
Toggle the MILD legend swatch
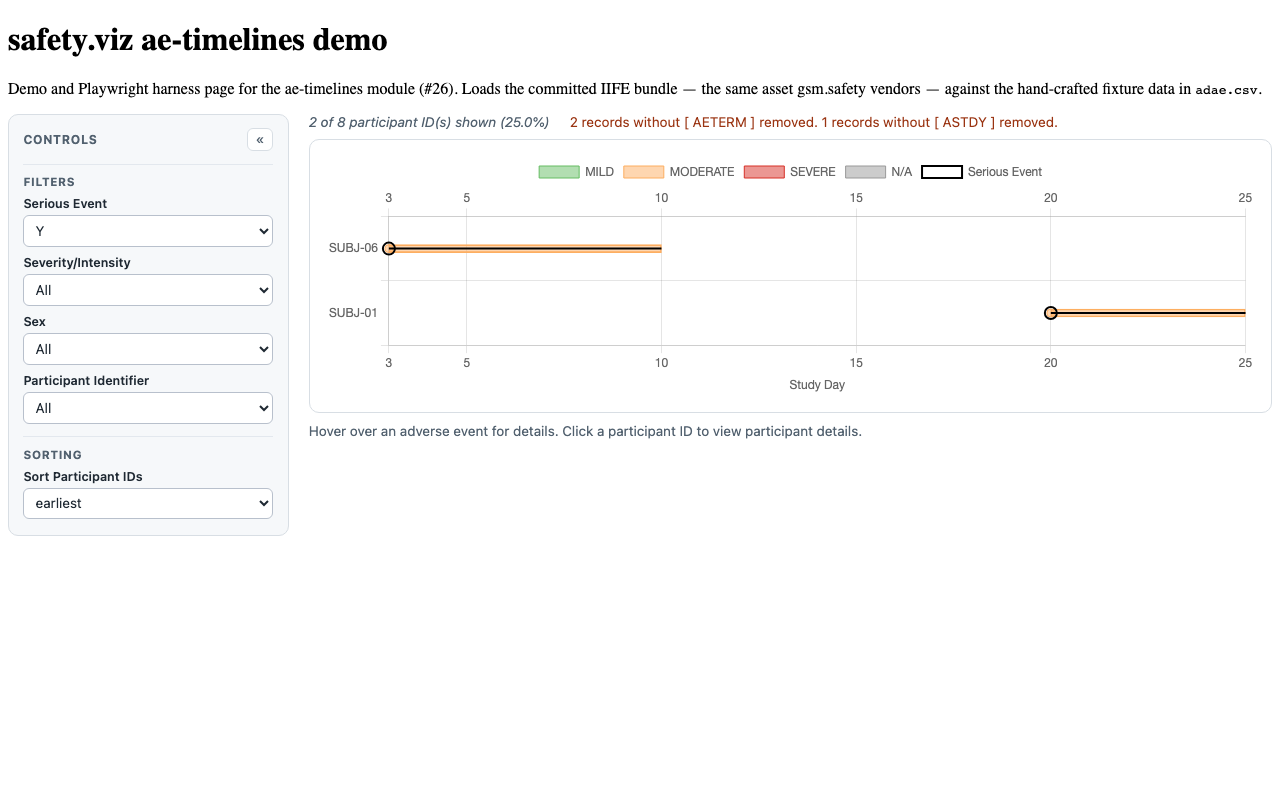pos(559,172)
